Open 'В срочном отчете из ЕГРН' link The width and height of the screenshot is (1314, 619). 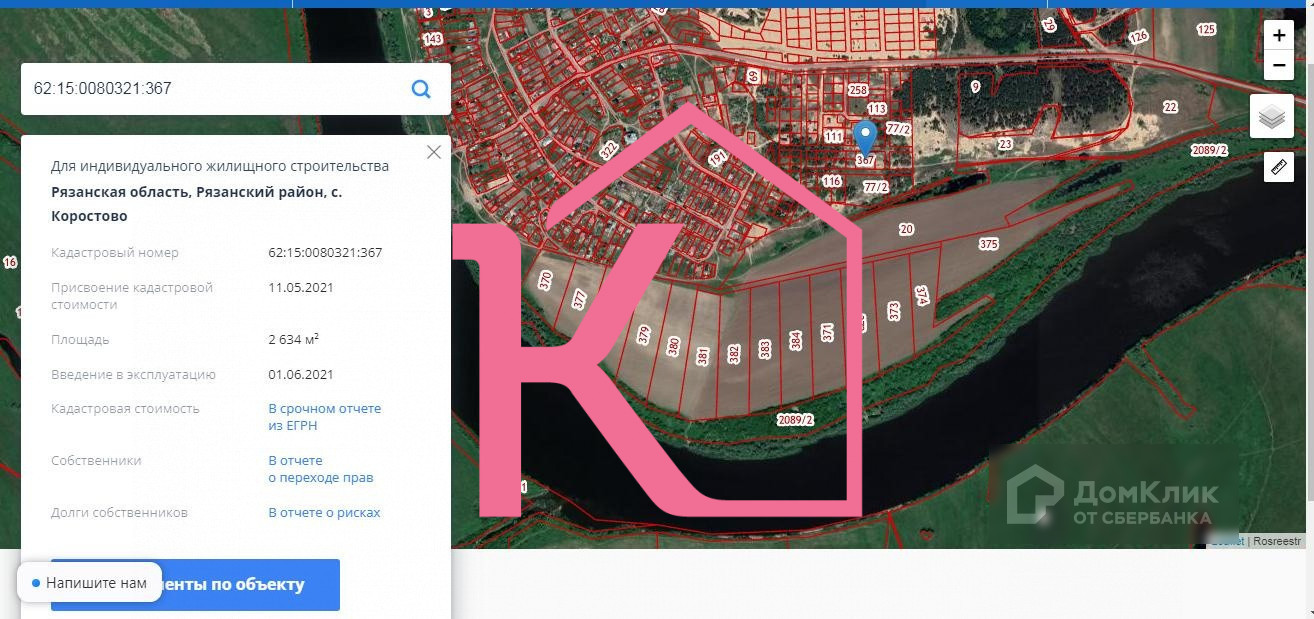(325, 417)
